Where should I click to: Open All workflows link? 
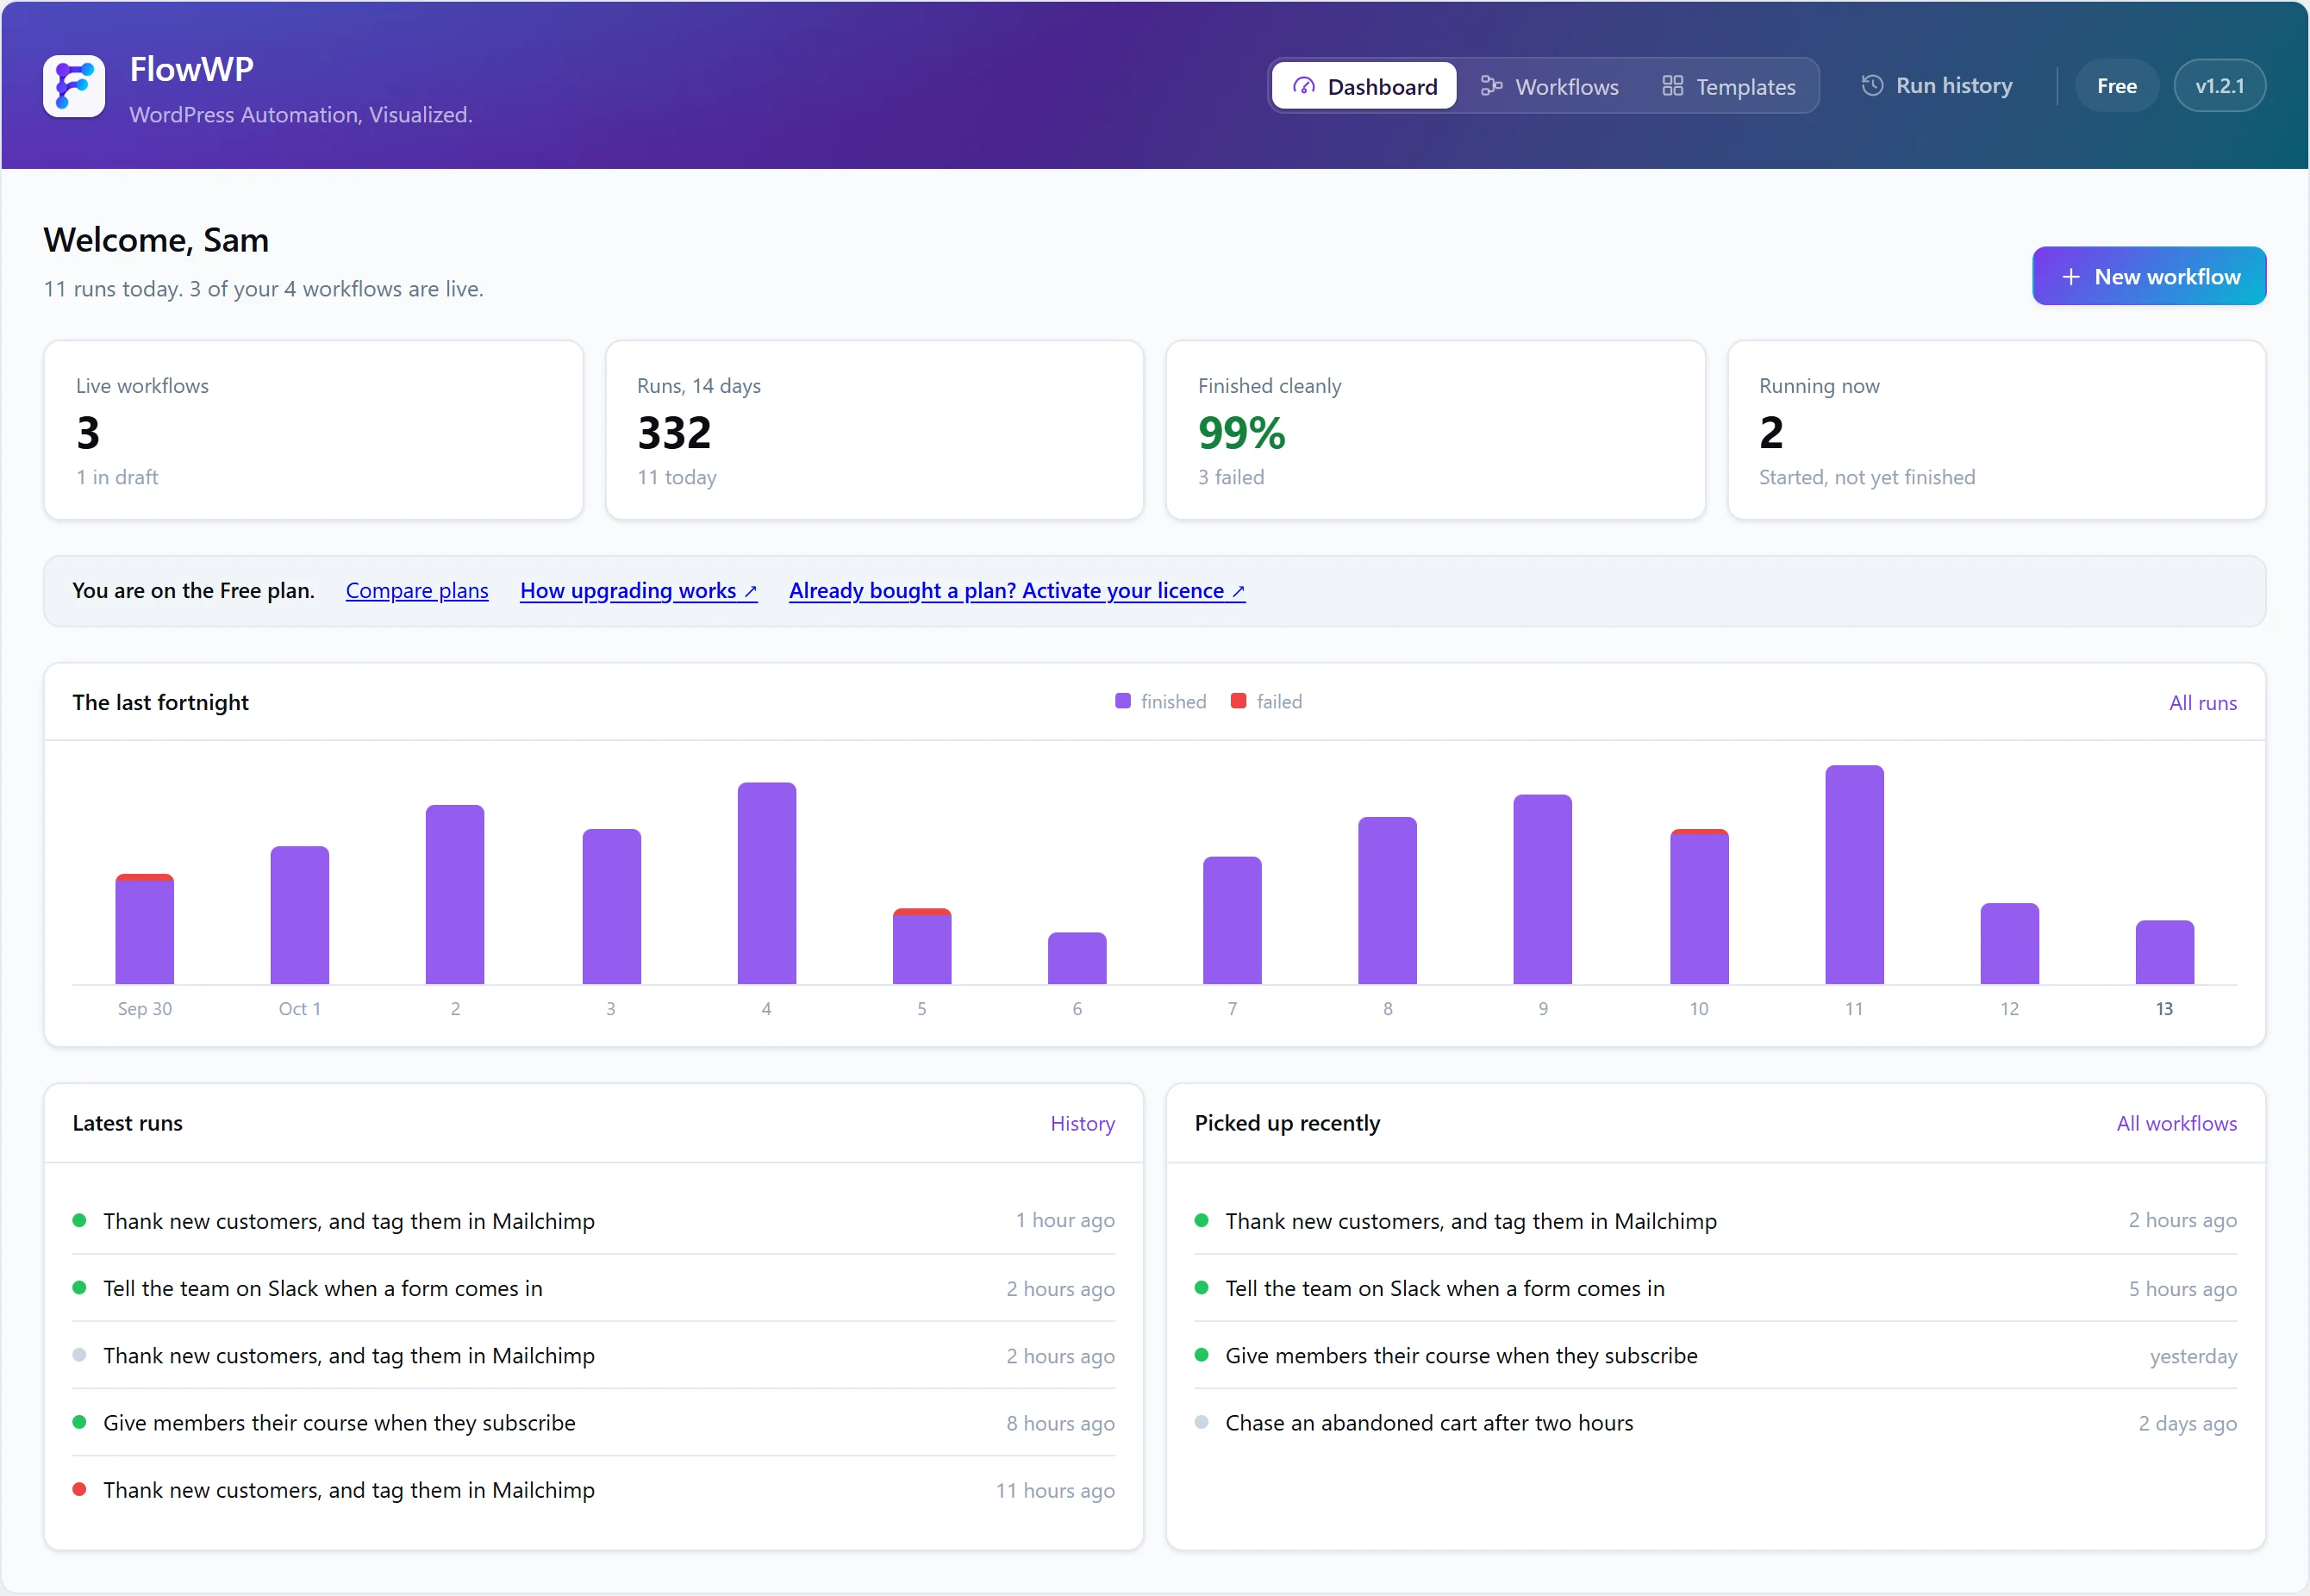pyautogui.click(x=2176, y=1123)
